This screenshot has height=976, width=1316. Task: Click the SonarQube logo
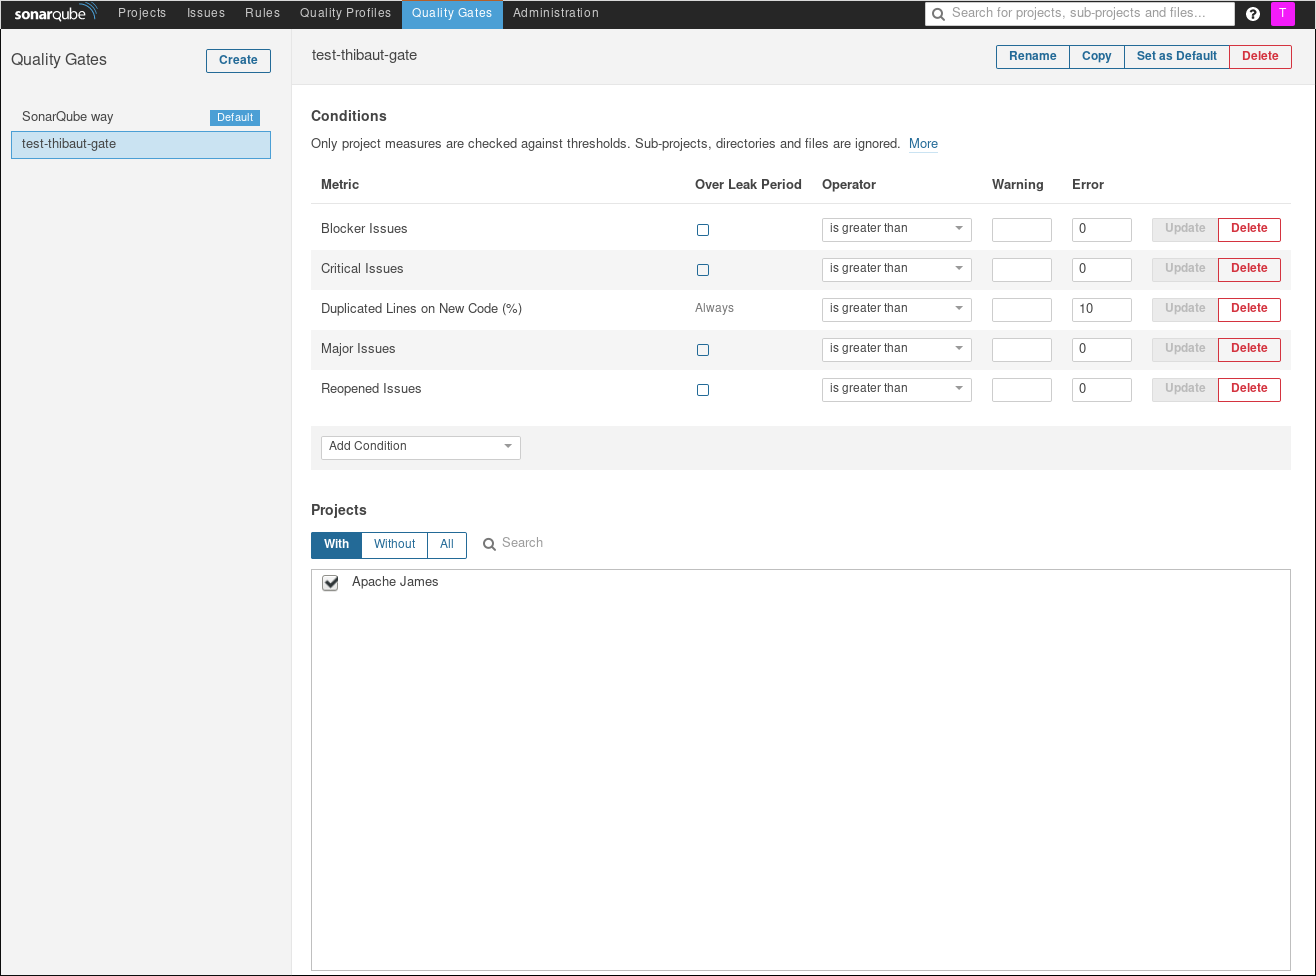pos(55,14)
